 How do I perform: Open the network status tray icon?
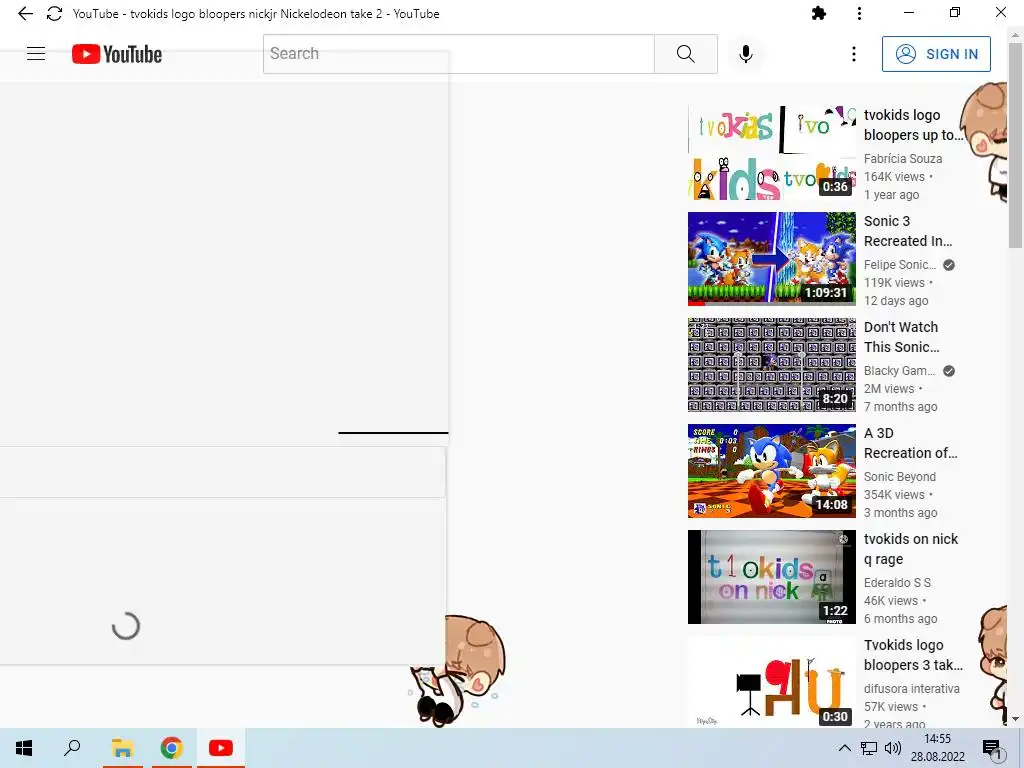click(869, 748)
